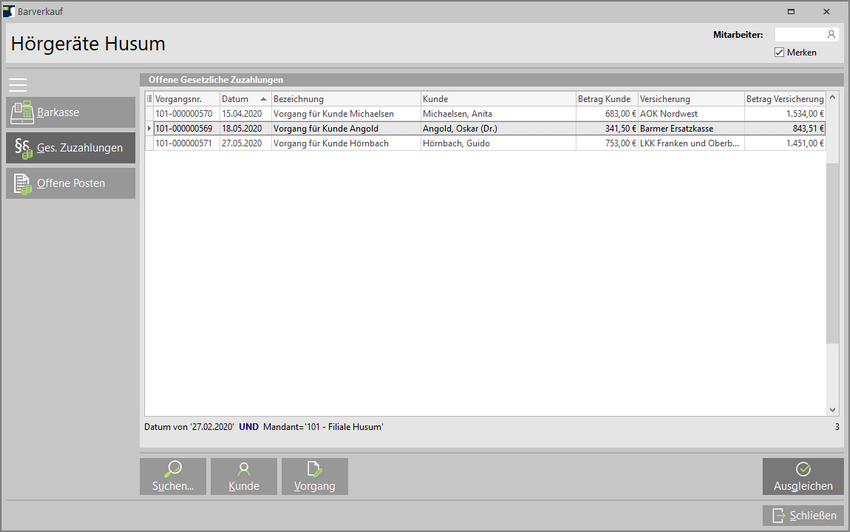Open the hamburger menu icon
Viewport: 850px width, 532px height.
point(18,84)
